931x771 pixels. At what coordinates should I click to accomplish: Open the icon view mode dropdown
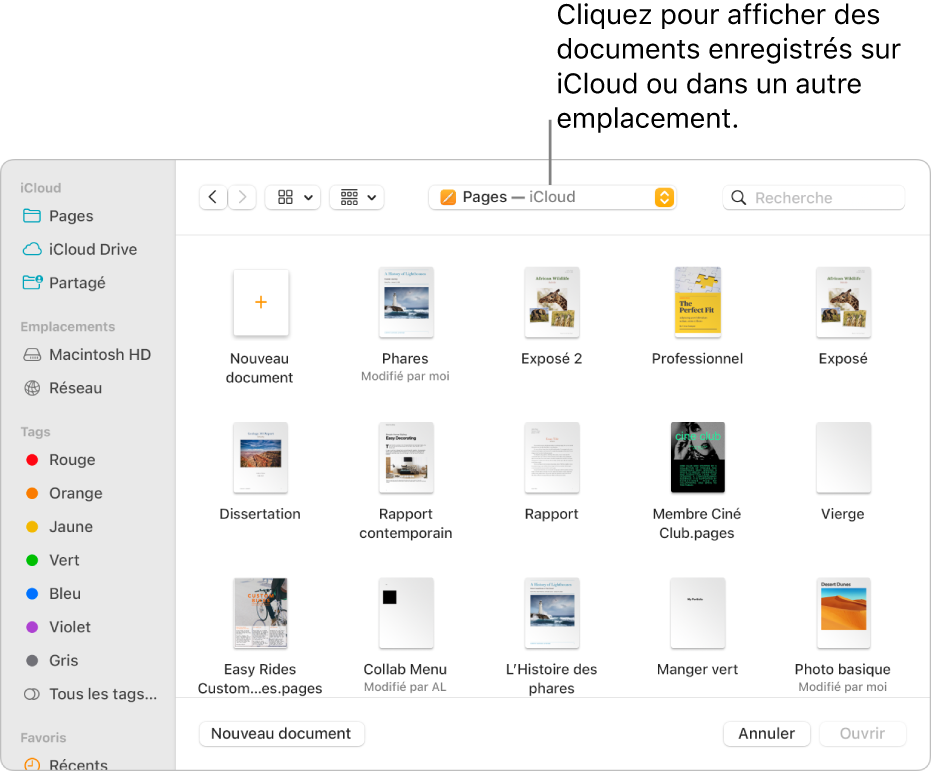293,197
